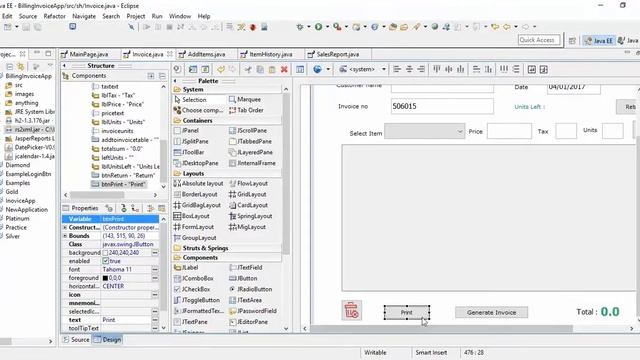
Task: Click the foreground black color swatch
Action: pos(105,278)
